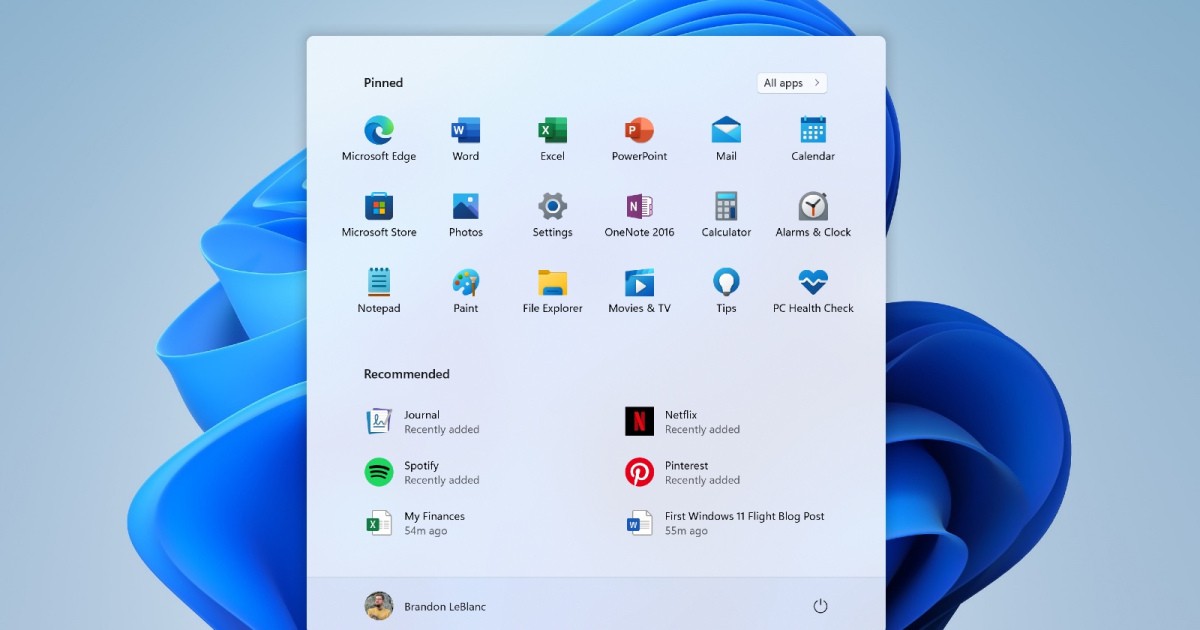1200x630 pixels.
Task: Open the Settings gear icon
Action: tap(552, 207)
